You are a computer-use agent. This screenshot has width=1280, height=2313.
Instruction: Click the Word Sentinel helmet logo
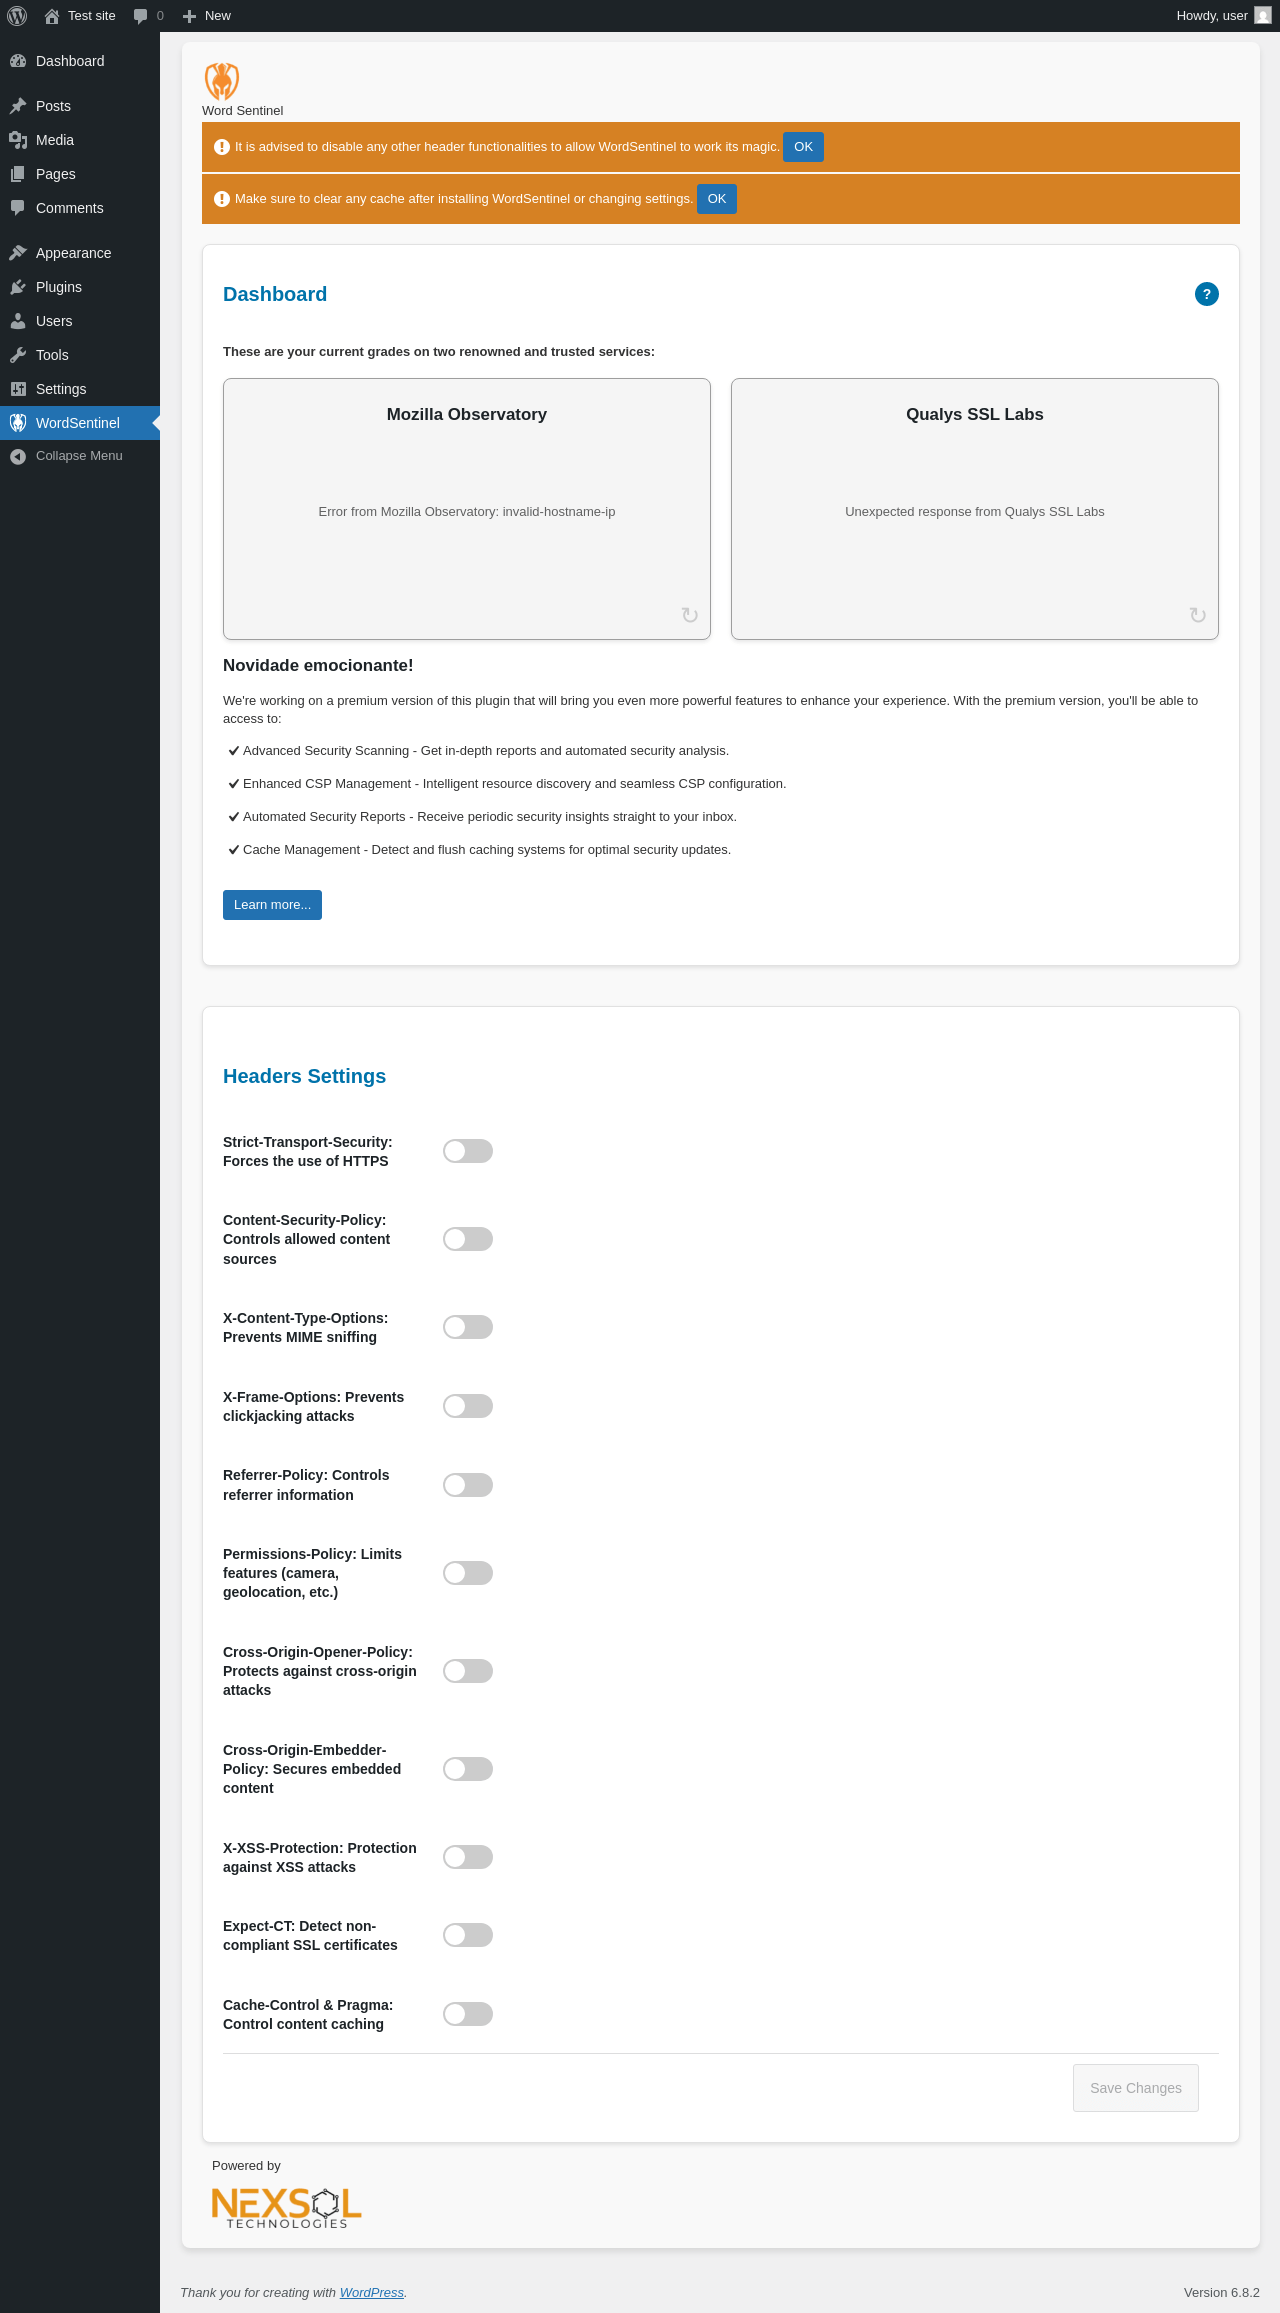[222, 81]
